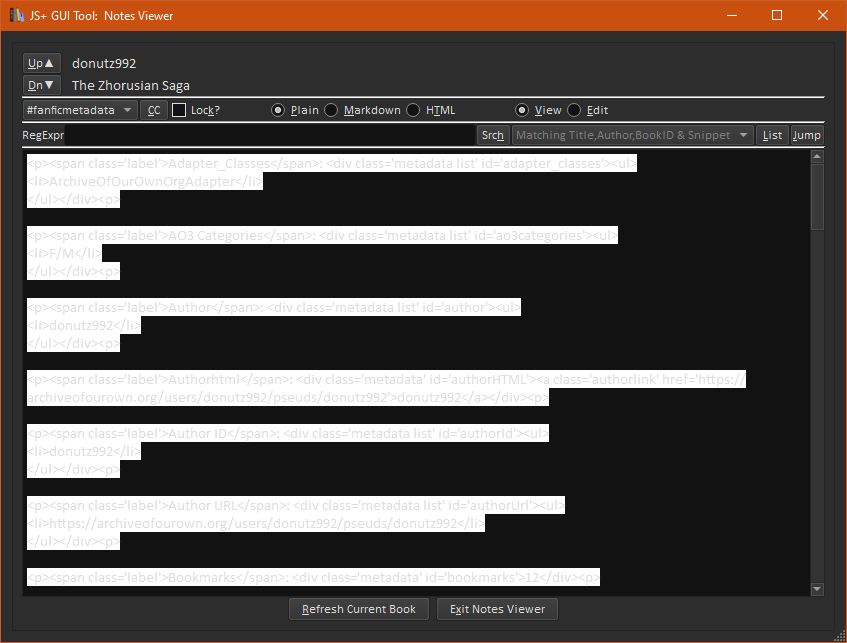Screen dimensions: 847x643
Task: Click Exit Notes Viewer button
Action: point(497,609)
